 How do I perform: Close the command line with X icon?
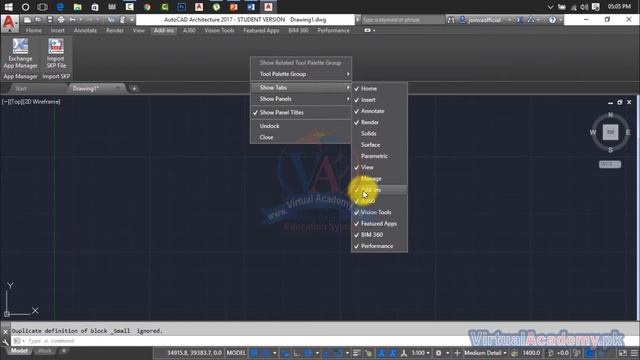pos(5,331)
